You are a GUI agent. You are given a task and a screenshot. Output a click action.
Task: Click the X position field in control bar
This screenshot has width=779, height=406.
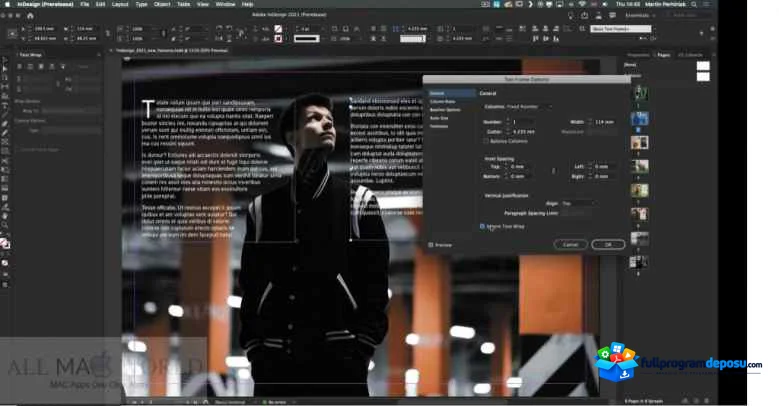[44, 29]
